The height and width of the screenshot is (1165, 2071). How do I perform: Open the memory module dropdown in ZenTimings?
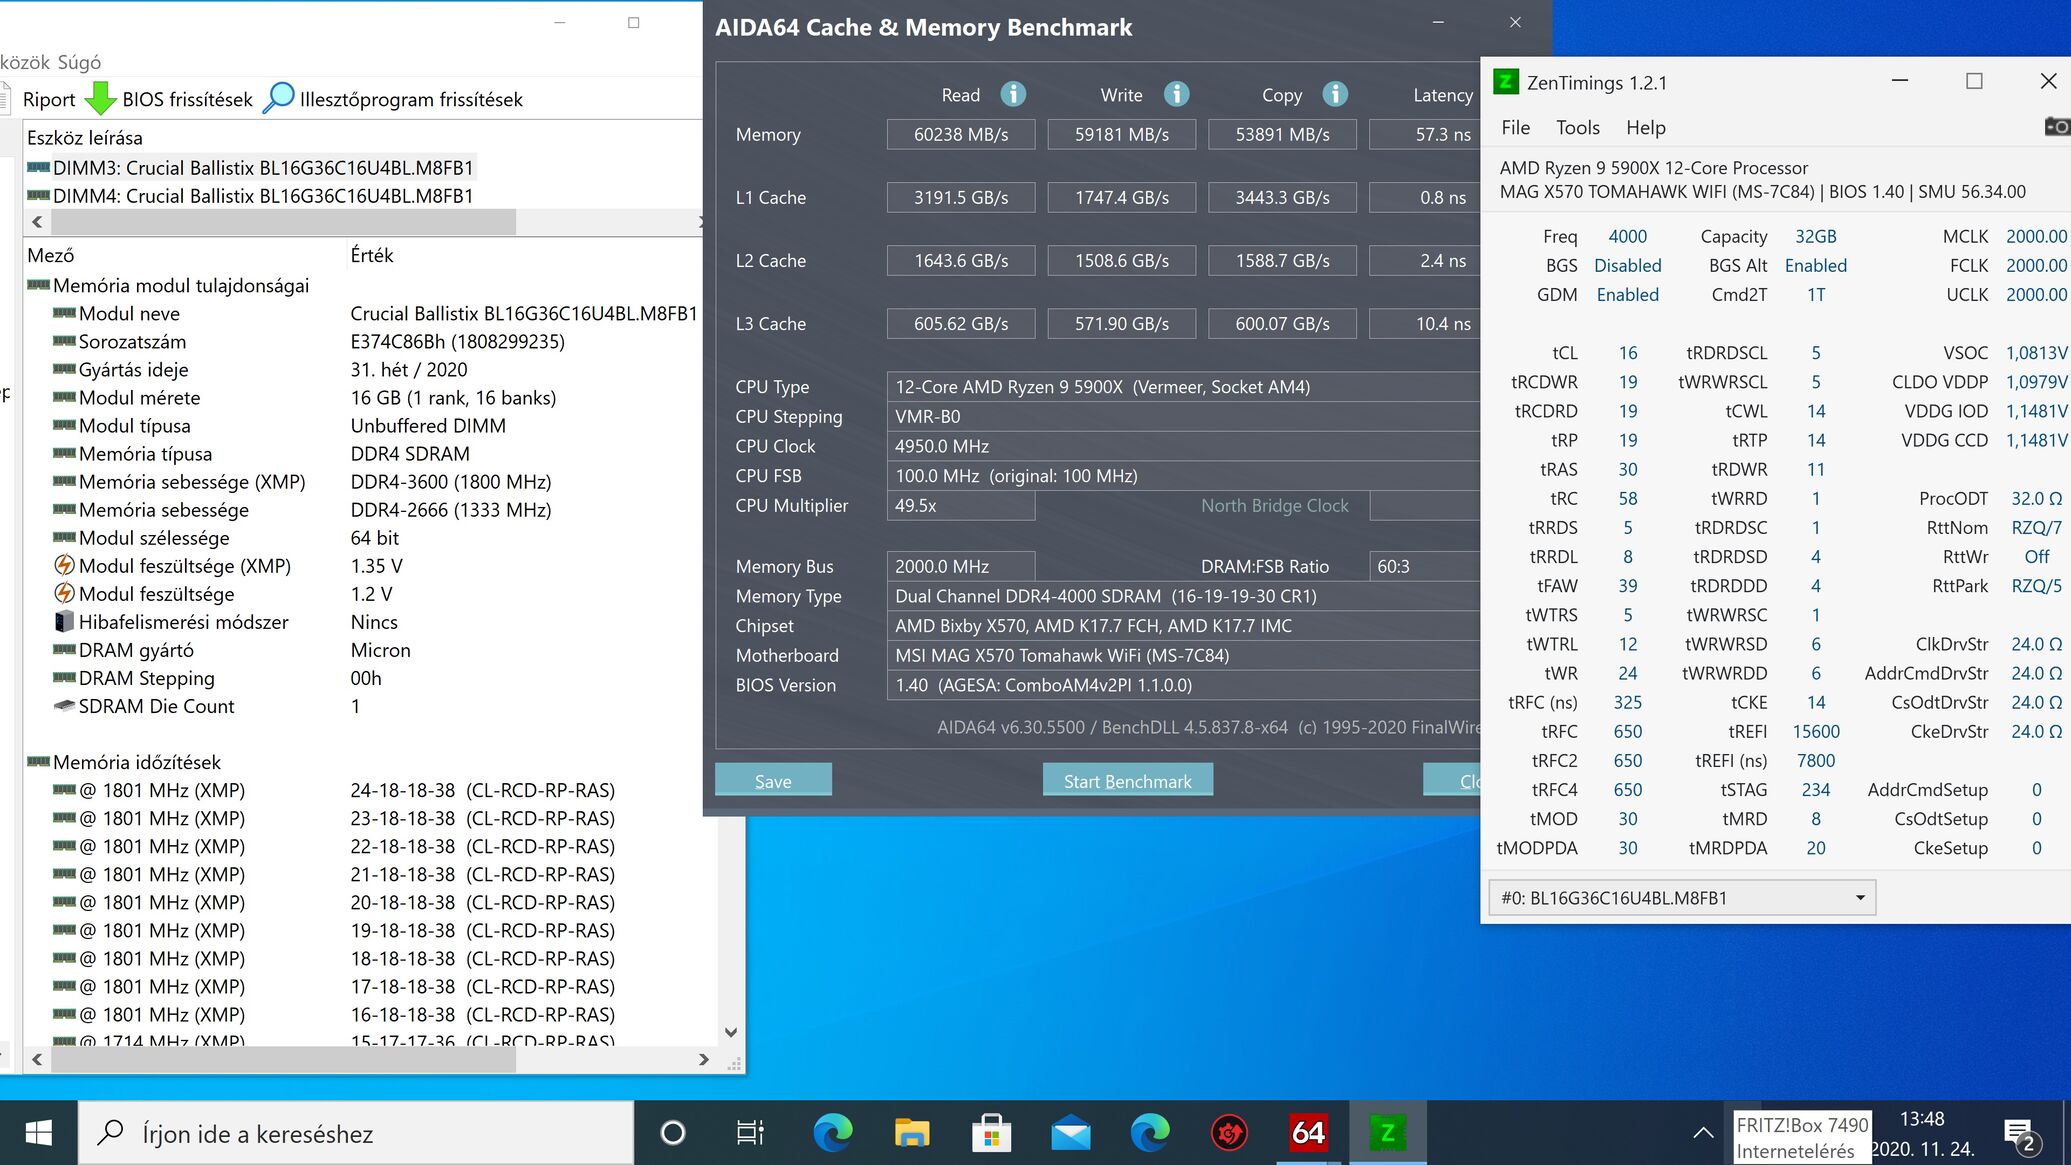(x=1682, y=897)
